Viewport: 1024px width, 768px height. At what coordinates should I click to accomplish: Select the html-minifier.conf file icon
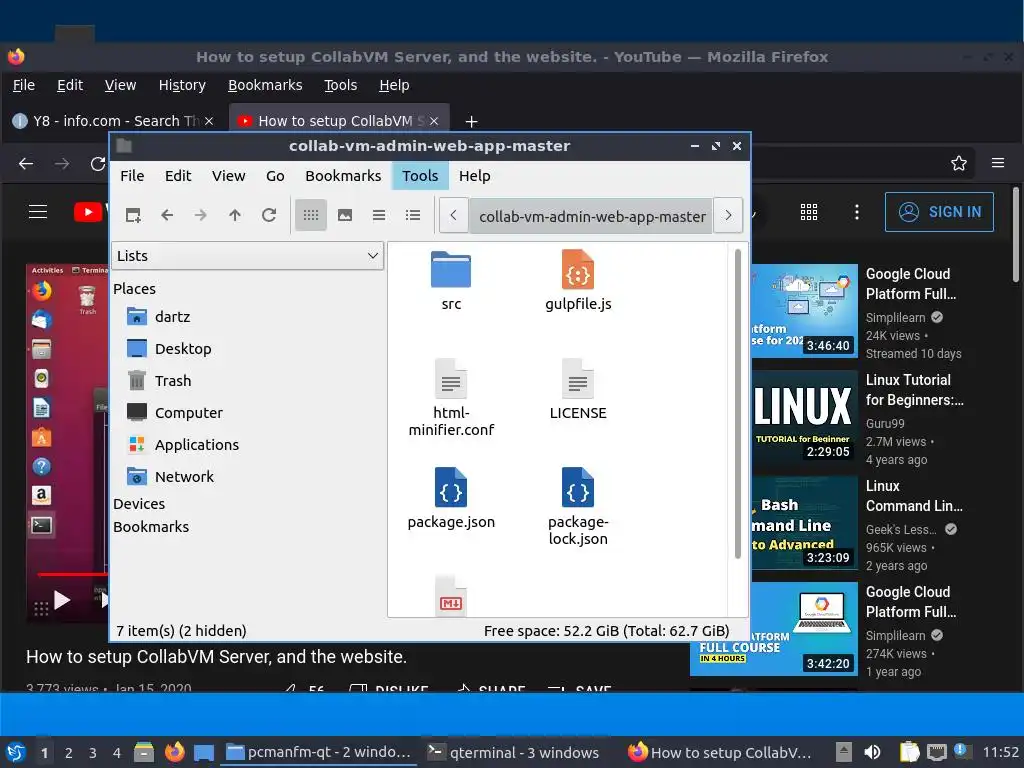pos(451,379)
